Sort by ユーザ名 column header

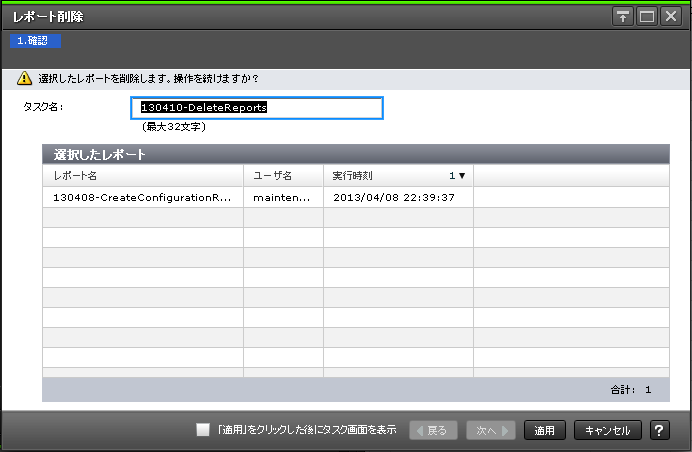pos(283,176)
